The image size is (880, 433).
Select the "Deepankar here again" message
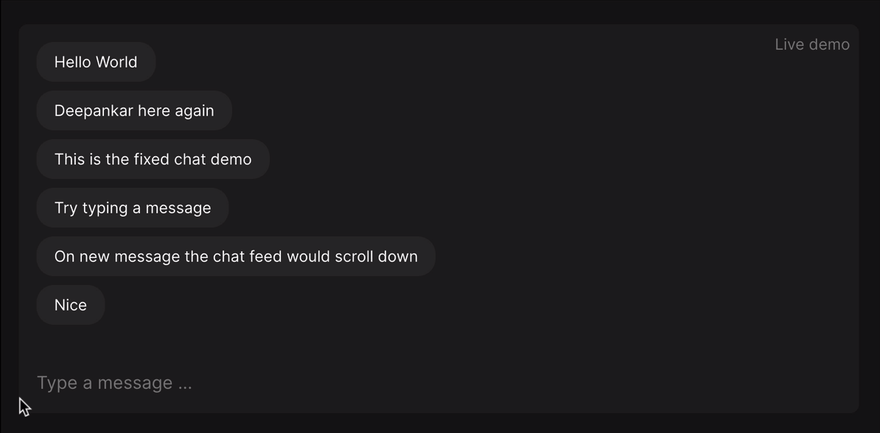pyautogui.click(x=134, y=110)
